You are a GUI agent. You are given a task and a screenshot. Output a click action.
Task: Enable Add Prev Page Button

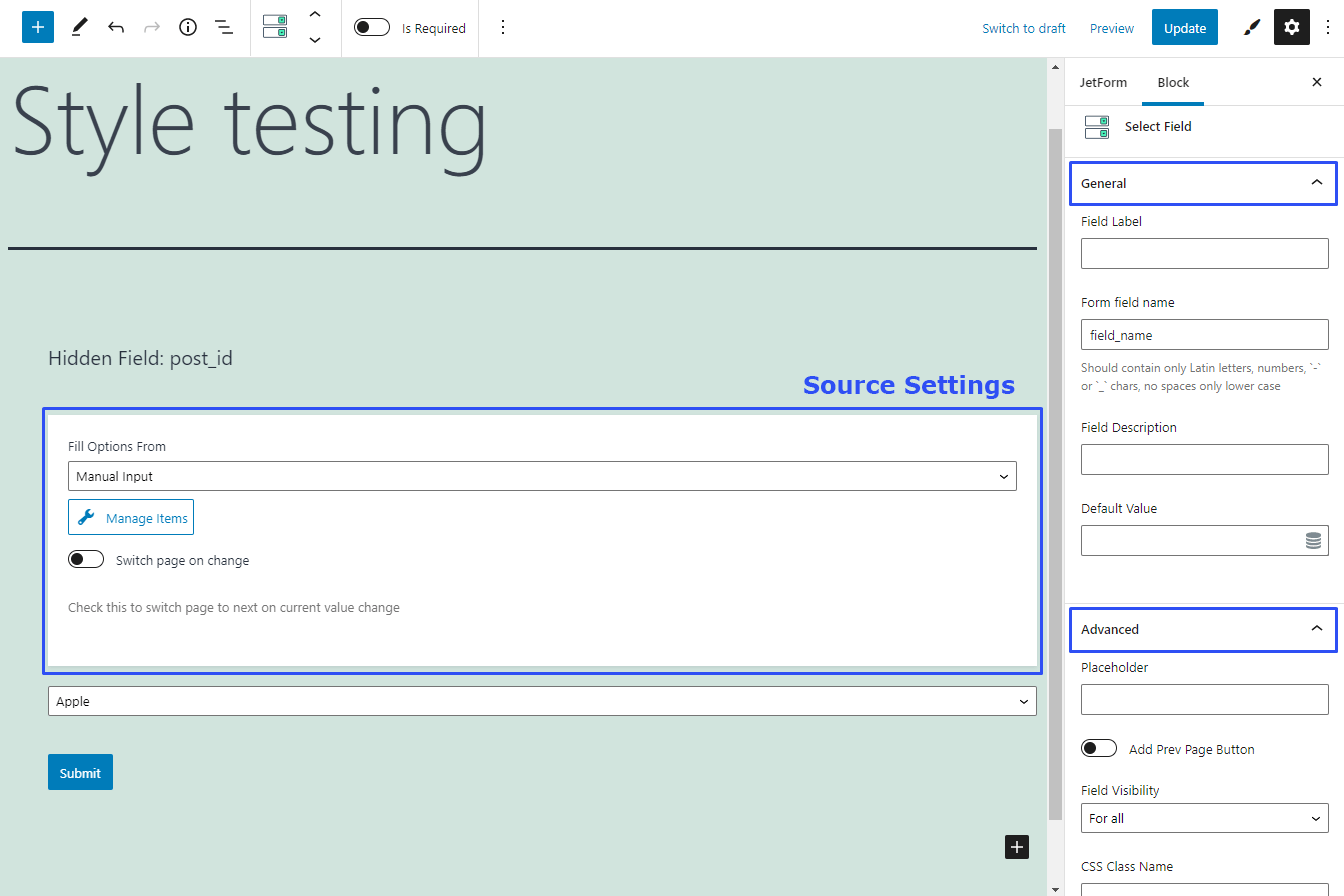pyautogui.click(x=1098, y=748)
